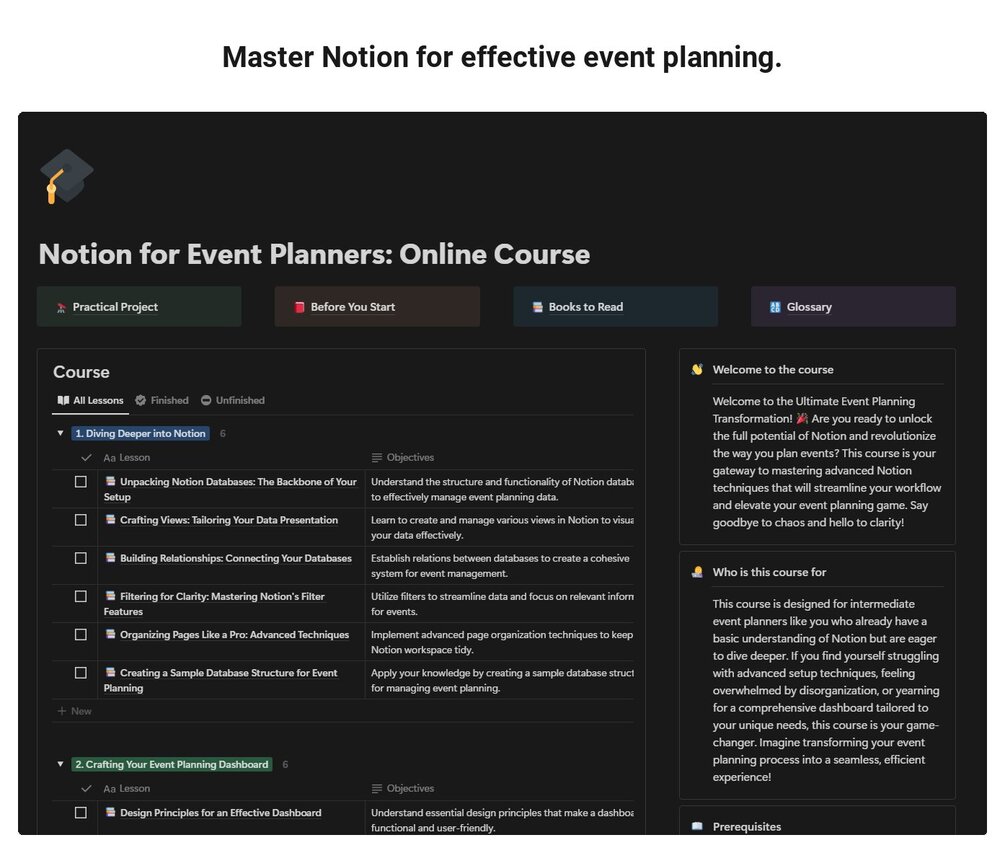Click the waving hand icon by Welcome
The width and height of the screenshot is (1005, 853).
(x=697, y=370)
